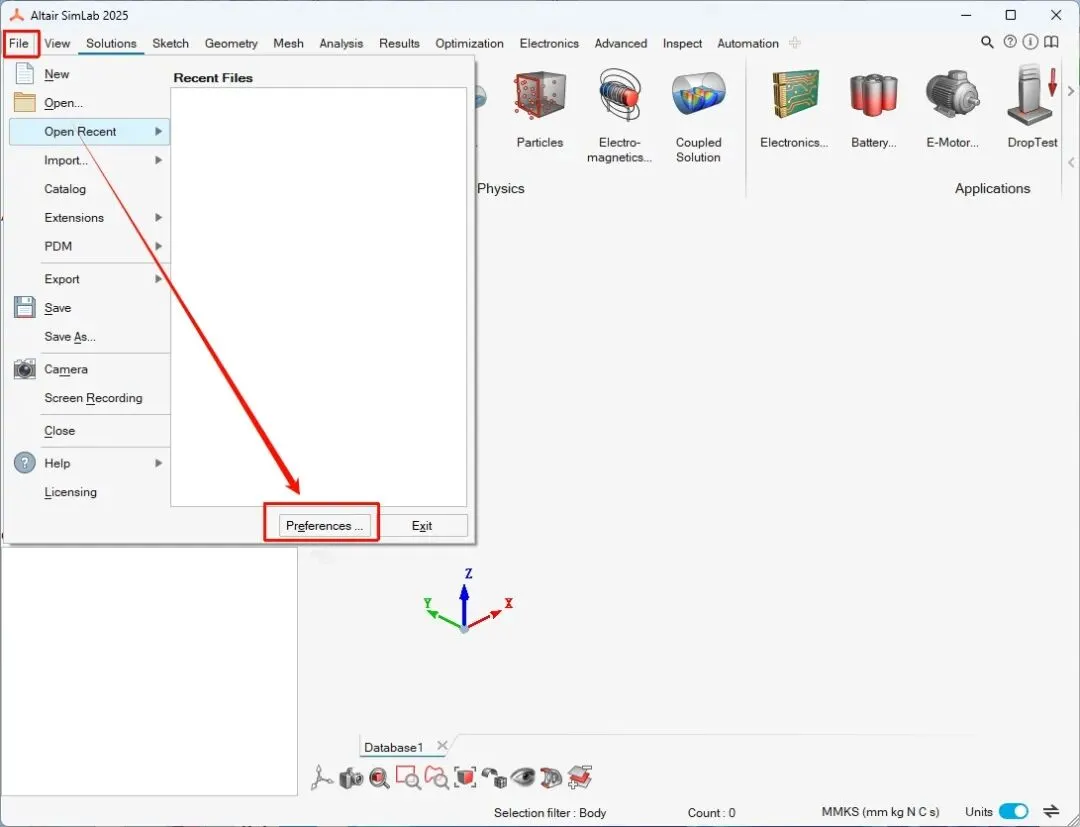Click the camera view icon in bottom toolbar

pos(351,778)
